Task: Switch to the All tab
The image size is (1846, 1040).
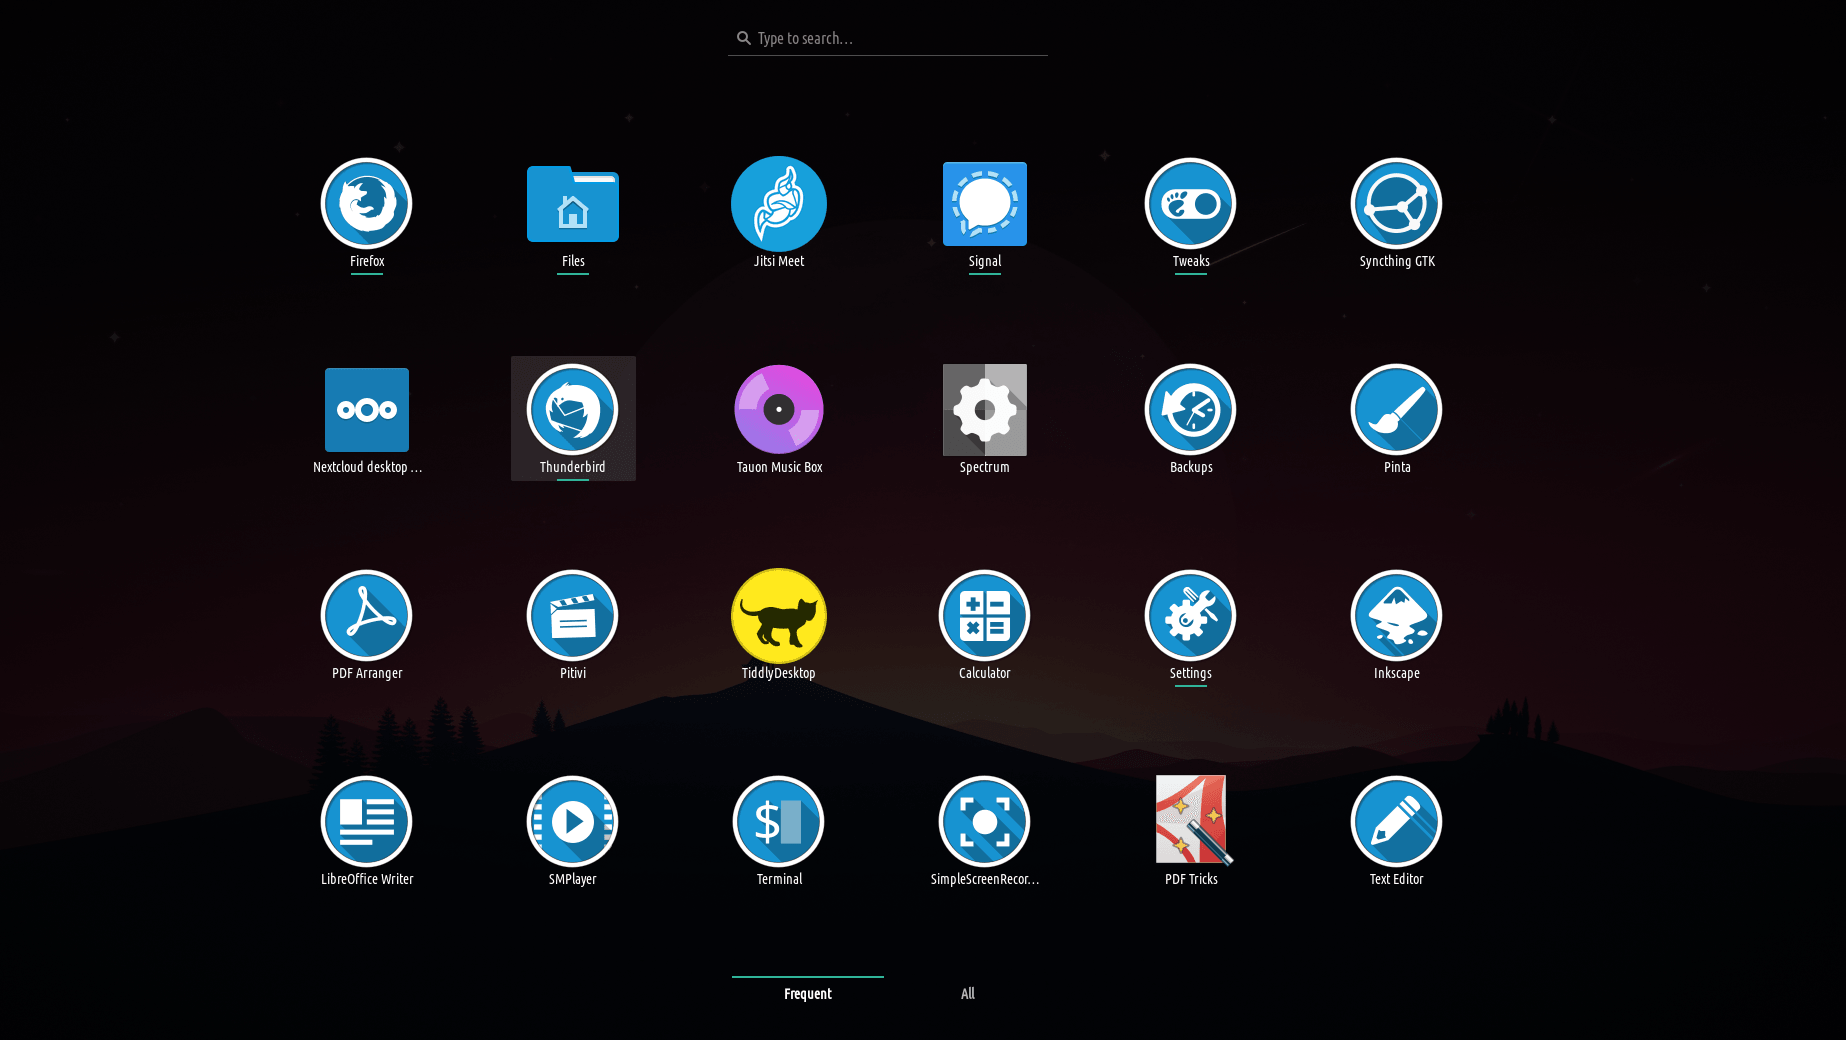Action: (x=967, y=993)
